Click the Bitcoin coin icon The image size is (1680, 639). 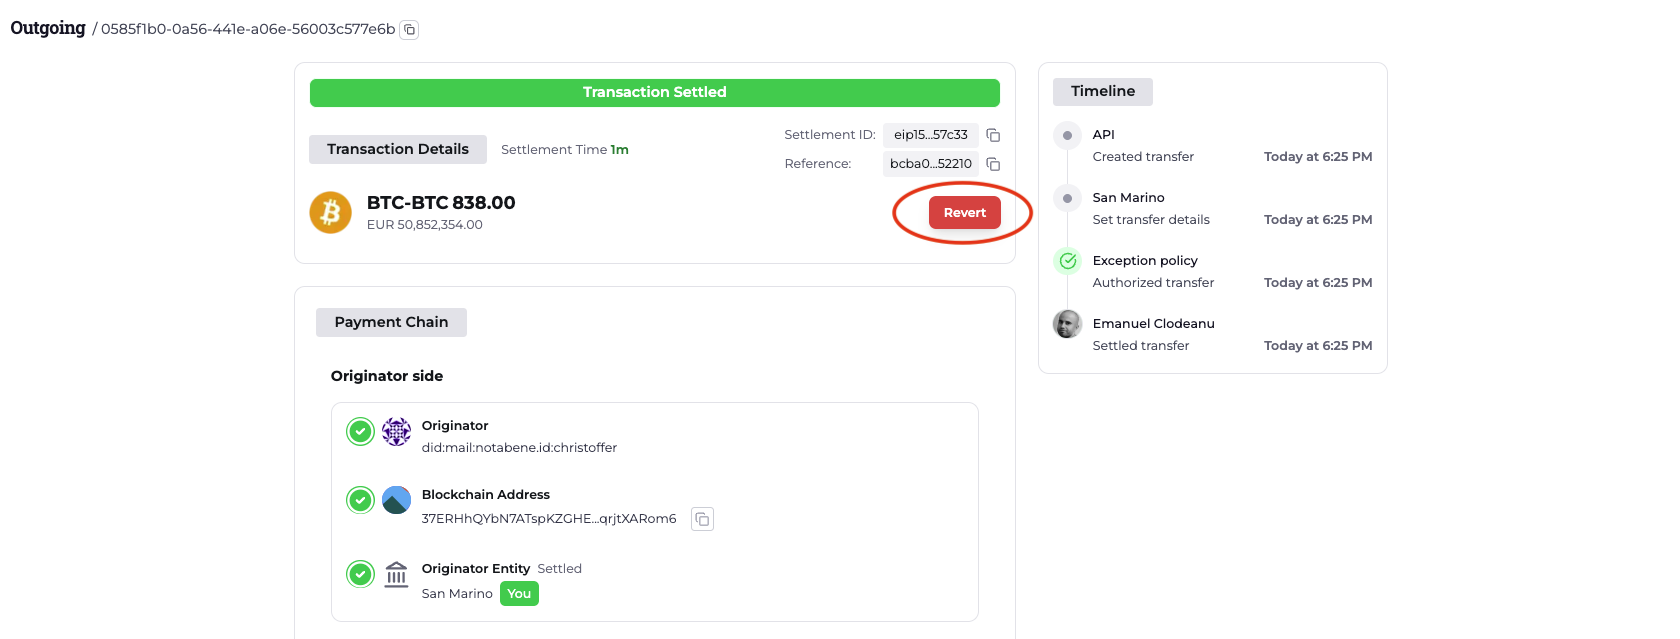[x=330, y=212]
